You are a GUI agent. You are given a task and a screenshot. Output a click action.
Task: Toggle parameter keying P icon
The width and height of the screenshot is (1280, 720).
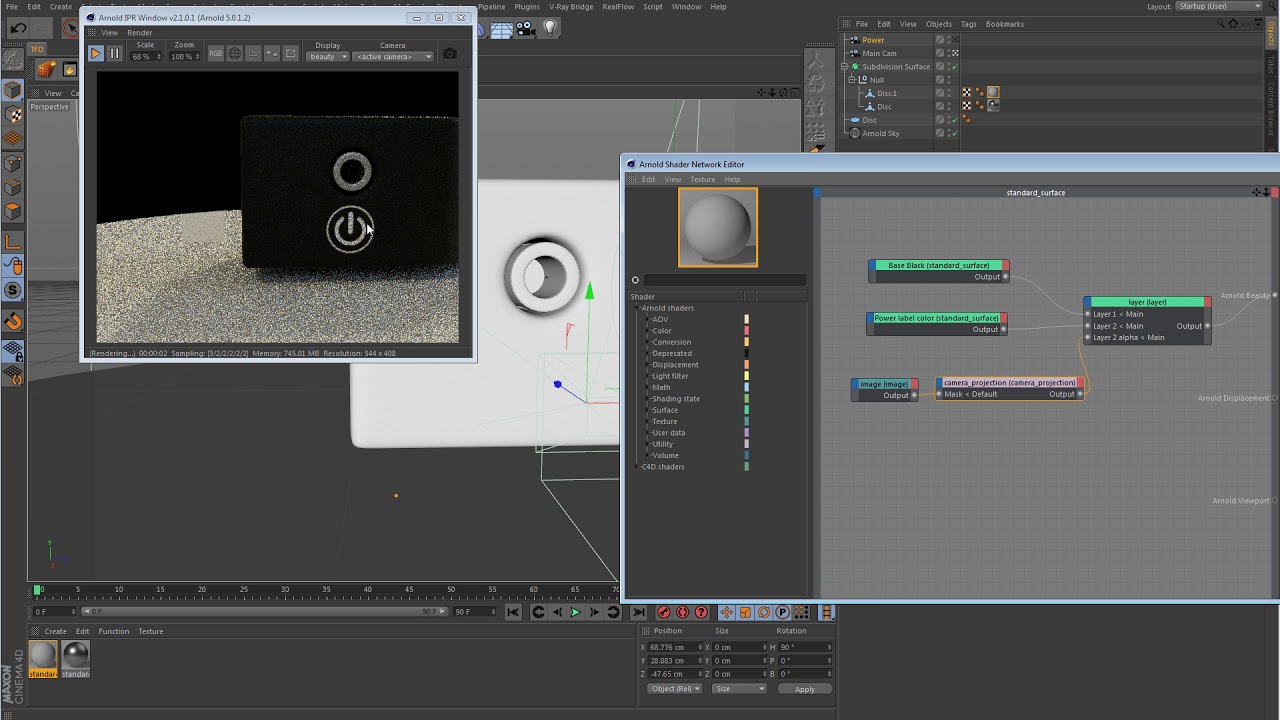tap(783, 612)
